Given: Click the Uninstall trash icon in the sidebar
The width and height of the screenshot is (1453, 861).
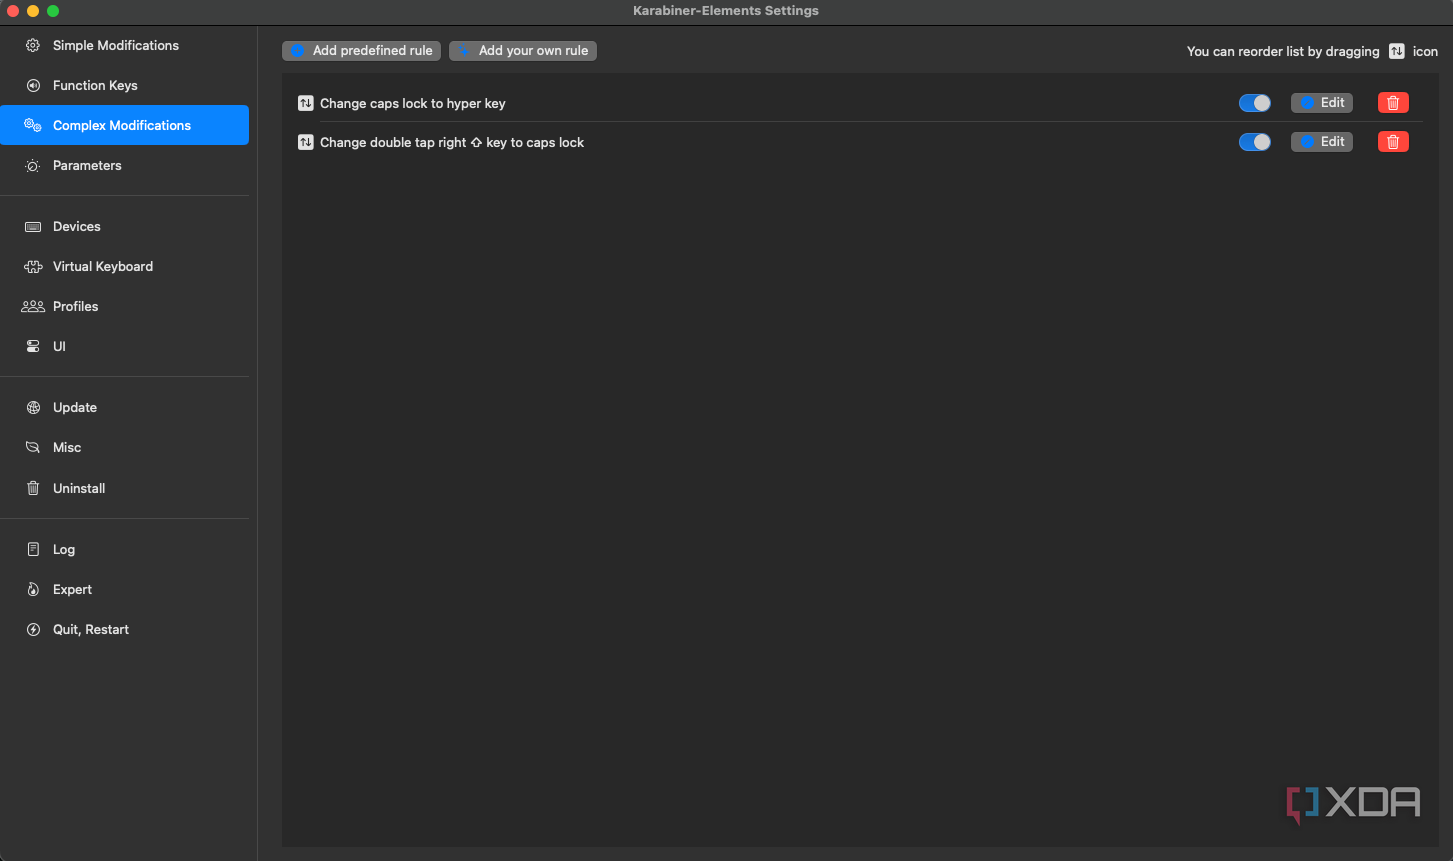Looking at the screenshot, I should point(33,488).
